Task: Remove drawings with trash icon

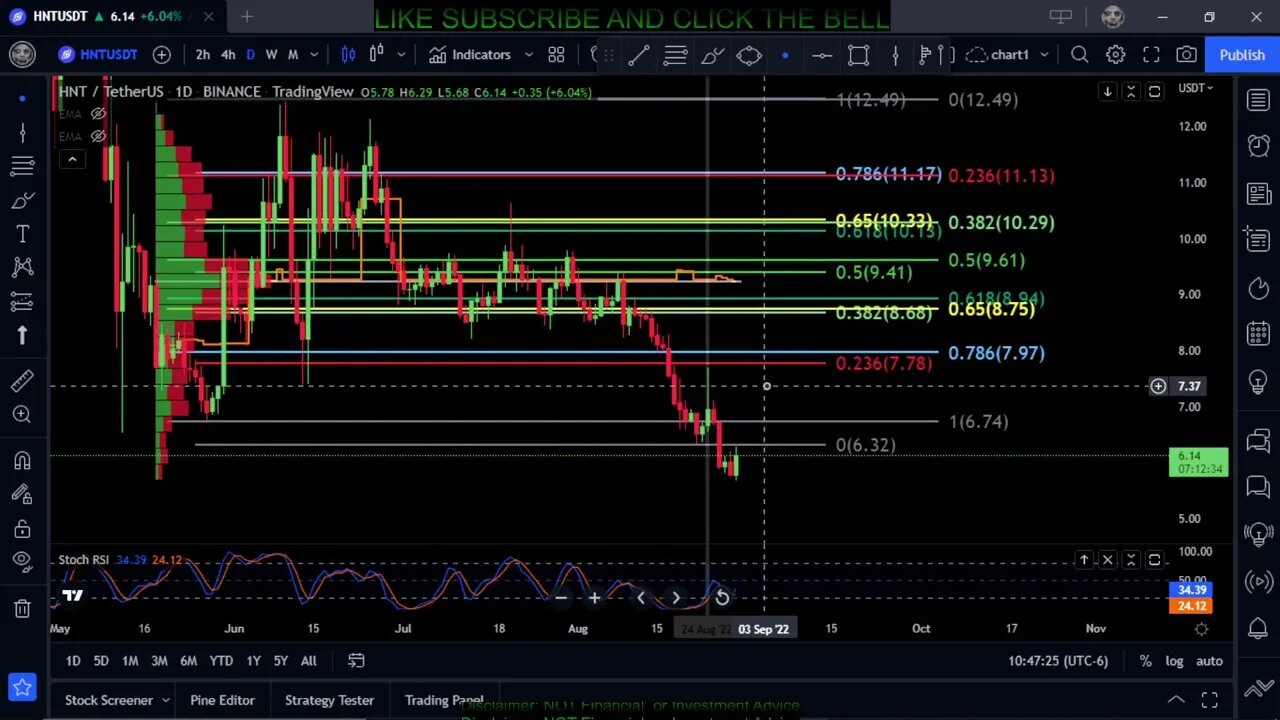Action: (22, 608)
